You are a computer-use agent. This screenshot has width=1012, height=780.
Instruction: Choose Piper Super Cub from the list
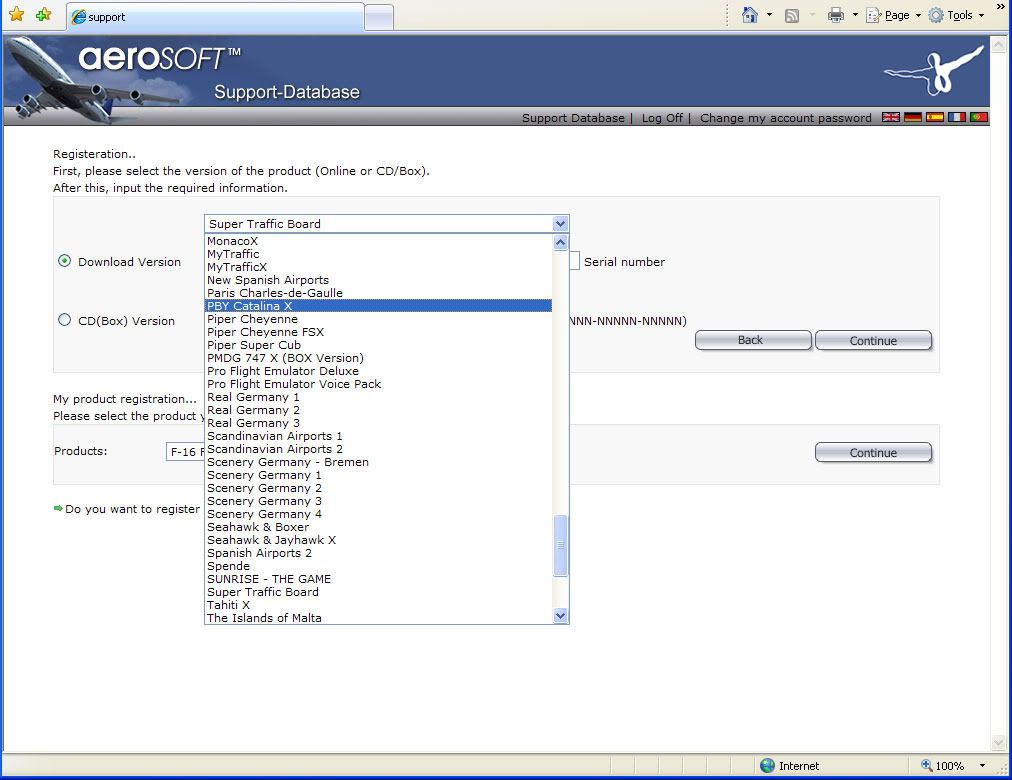[x=378, y=345]
